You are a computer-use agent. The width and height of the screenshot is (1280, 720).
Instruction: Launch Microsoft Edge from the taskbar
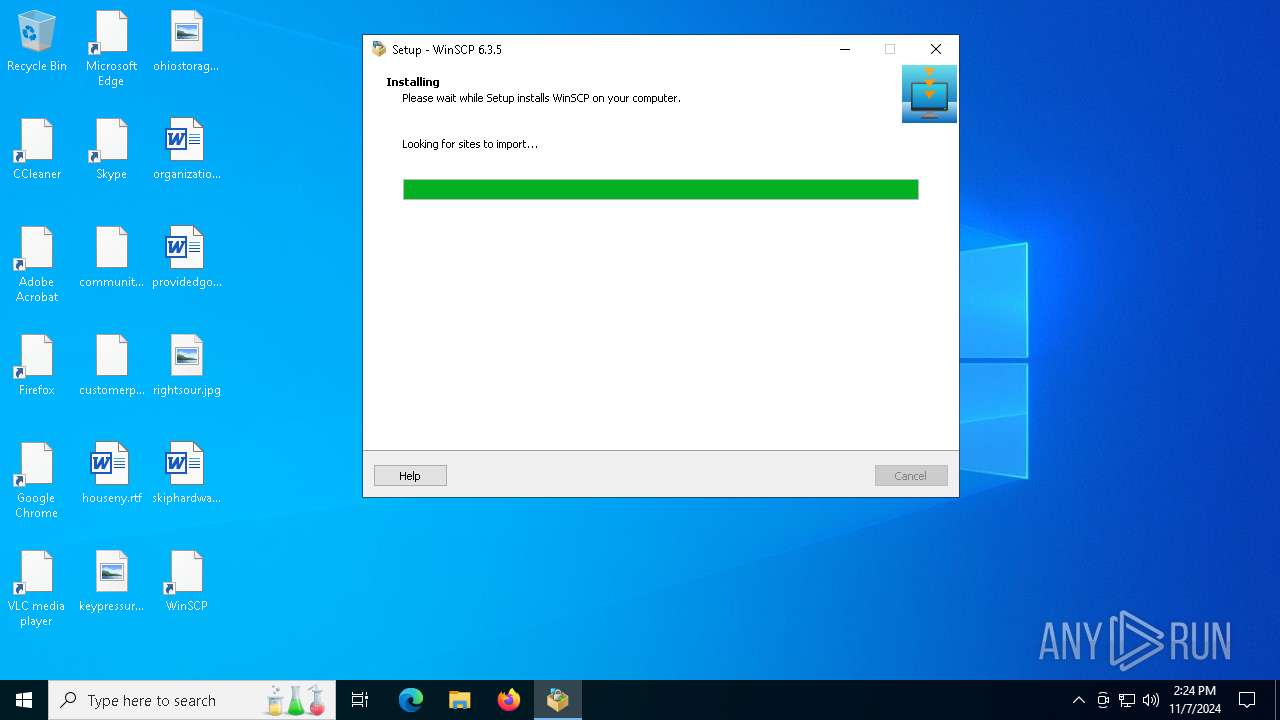(410, 700)
